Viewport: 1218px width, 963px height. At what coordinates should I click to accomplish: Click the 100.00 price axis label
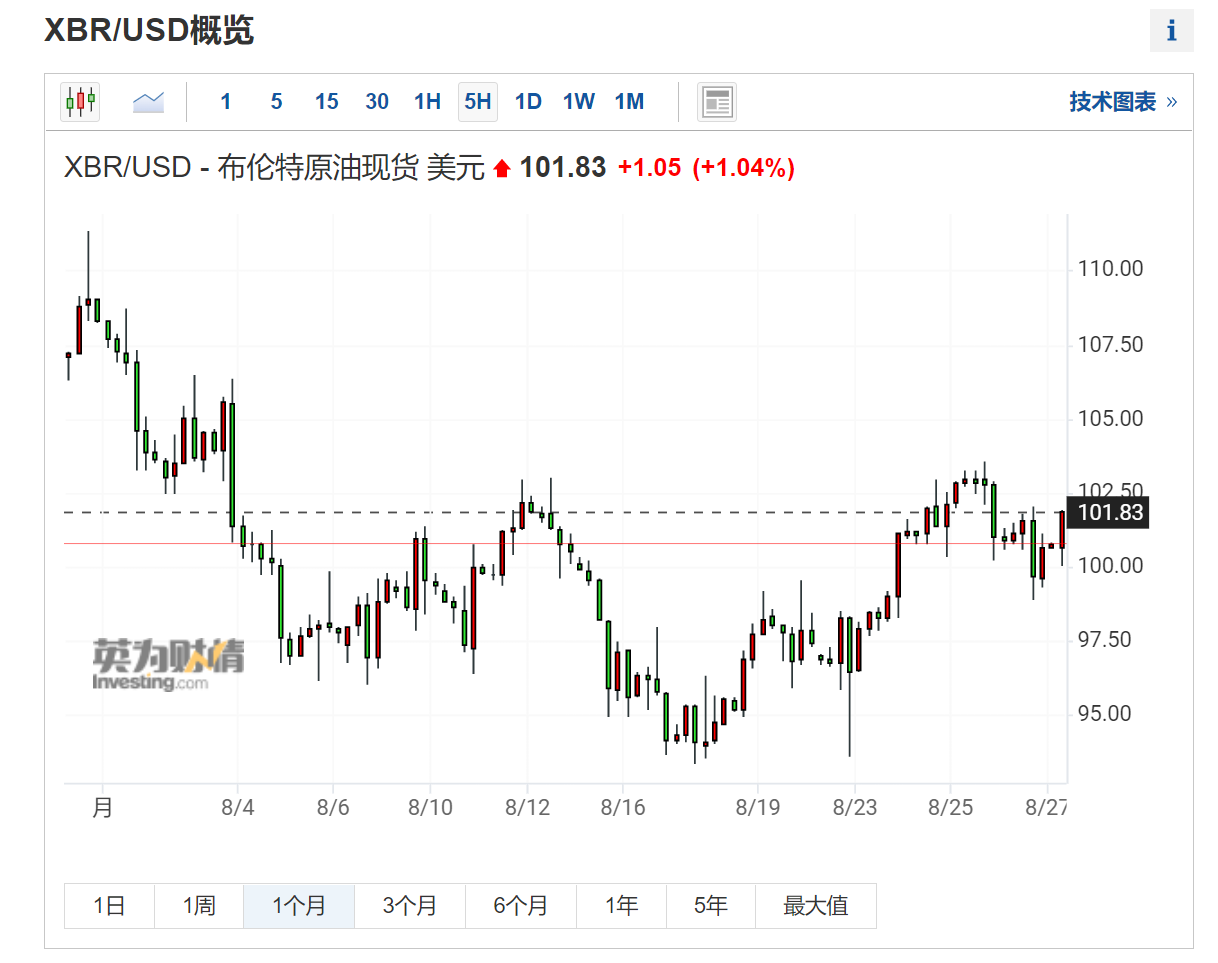tap(1110, 566)
